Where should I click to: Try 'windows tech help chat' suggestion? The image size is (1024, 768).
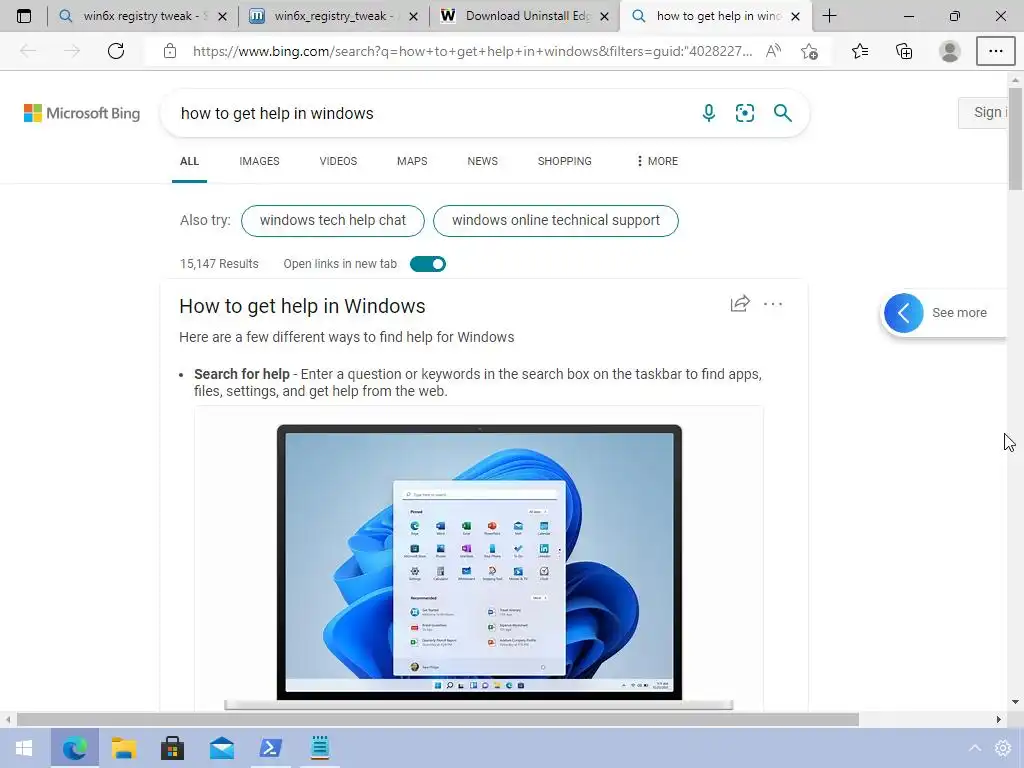(x=333, y=221)
